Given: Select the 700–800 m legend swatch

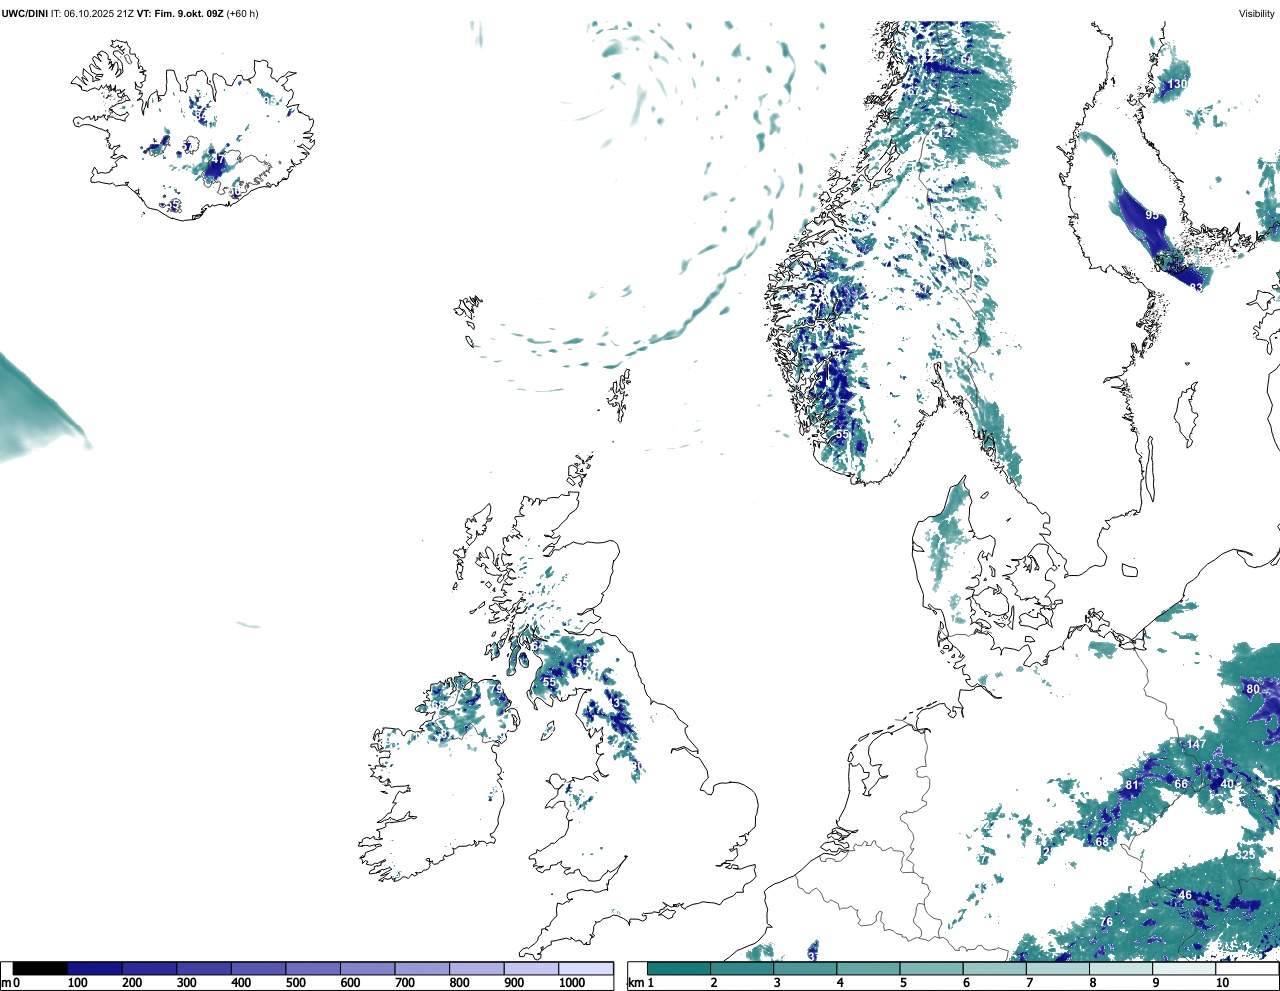Looking at the screenshot, I should (x=422, y=968).
